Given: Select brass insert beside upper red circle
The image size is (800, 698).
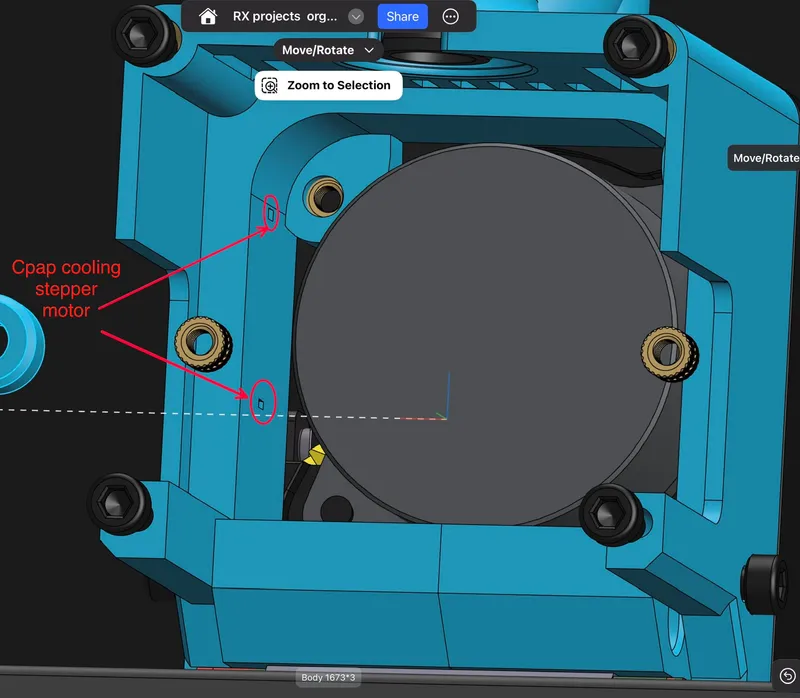Looking at the screenshot, I should [323, 196].
